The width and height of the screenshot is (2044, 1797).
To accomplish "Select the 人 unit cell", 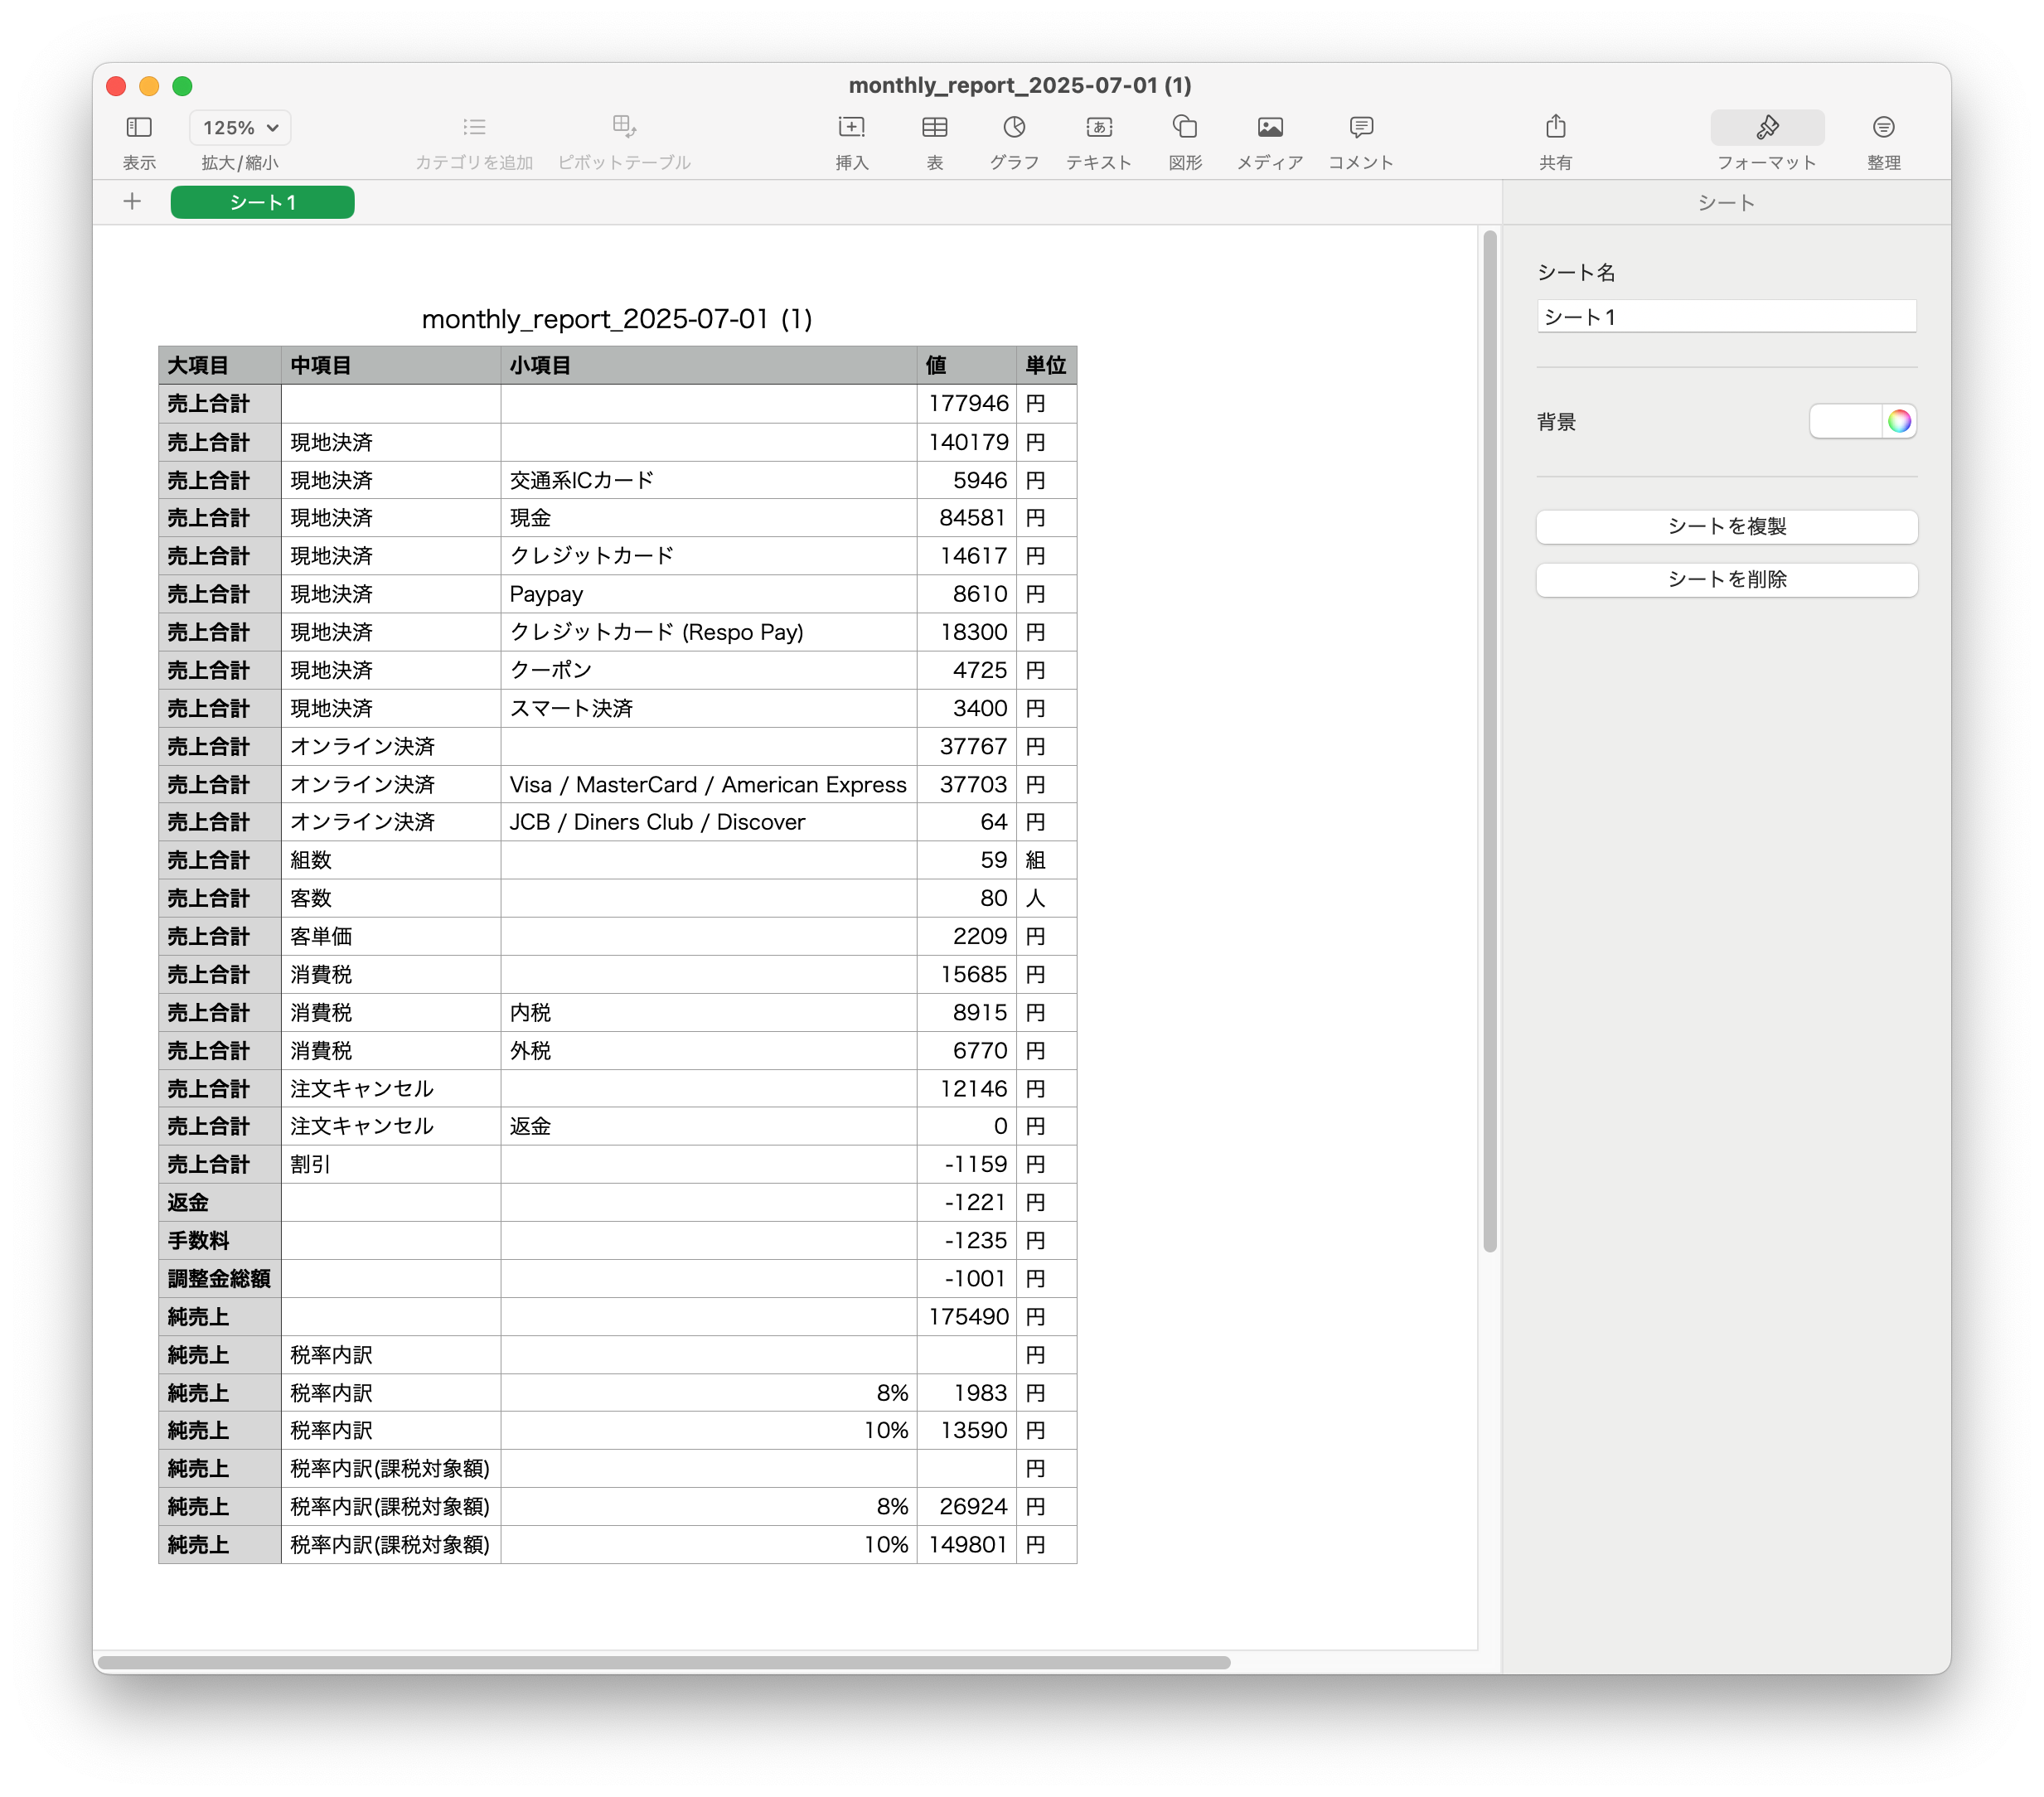I will [x=1046, y=898].
